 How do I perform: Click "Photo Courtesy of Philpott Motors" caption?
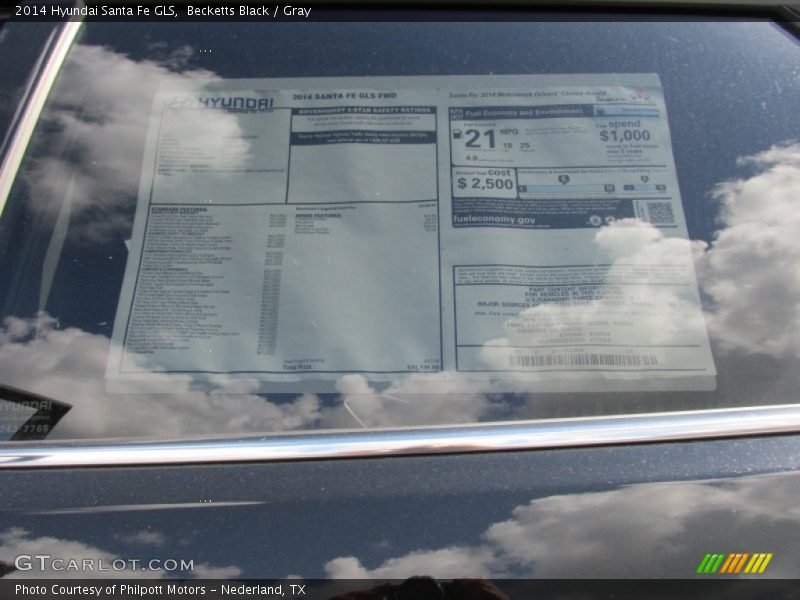point(110,590)
